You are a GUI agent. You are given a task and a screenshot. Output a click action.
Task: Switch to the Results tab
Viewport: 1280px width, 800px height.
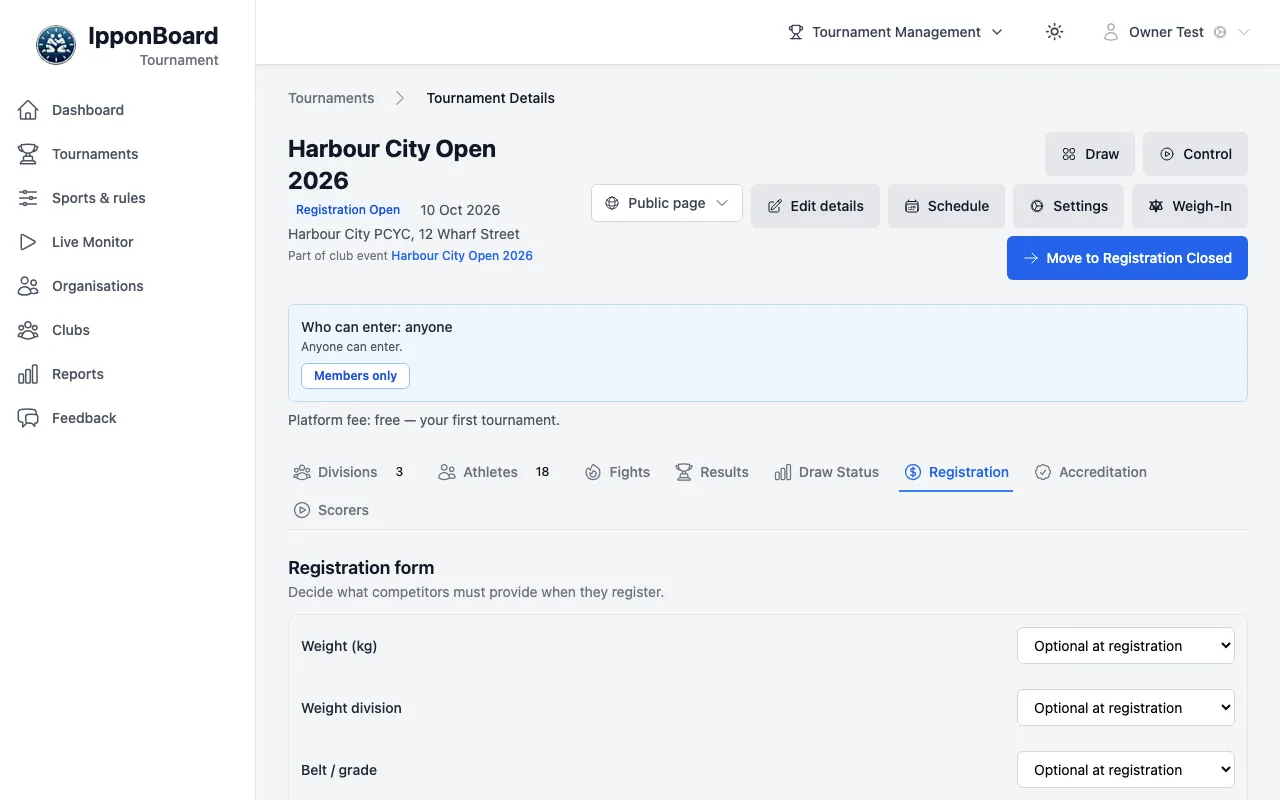click(711, 472)
